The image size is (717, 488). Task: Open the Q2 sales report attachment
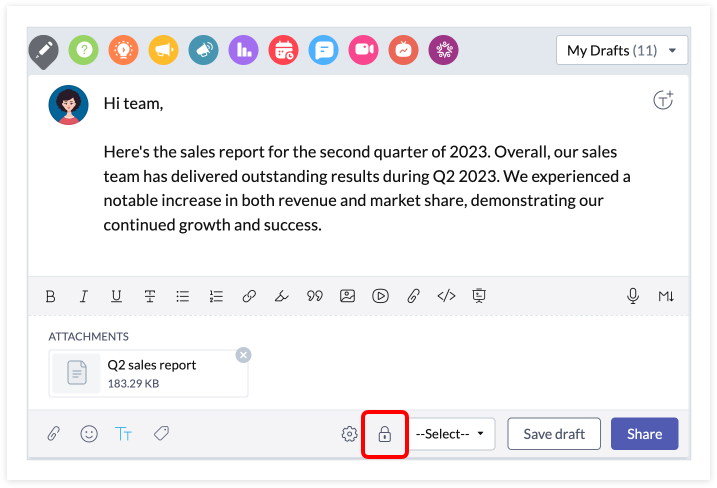tap(148, 374)
